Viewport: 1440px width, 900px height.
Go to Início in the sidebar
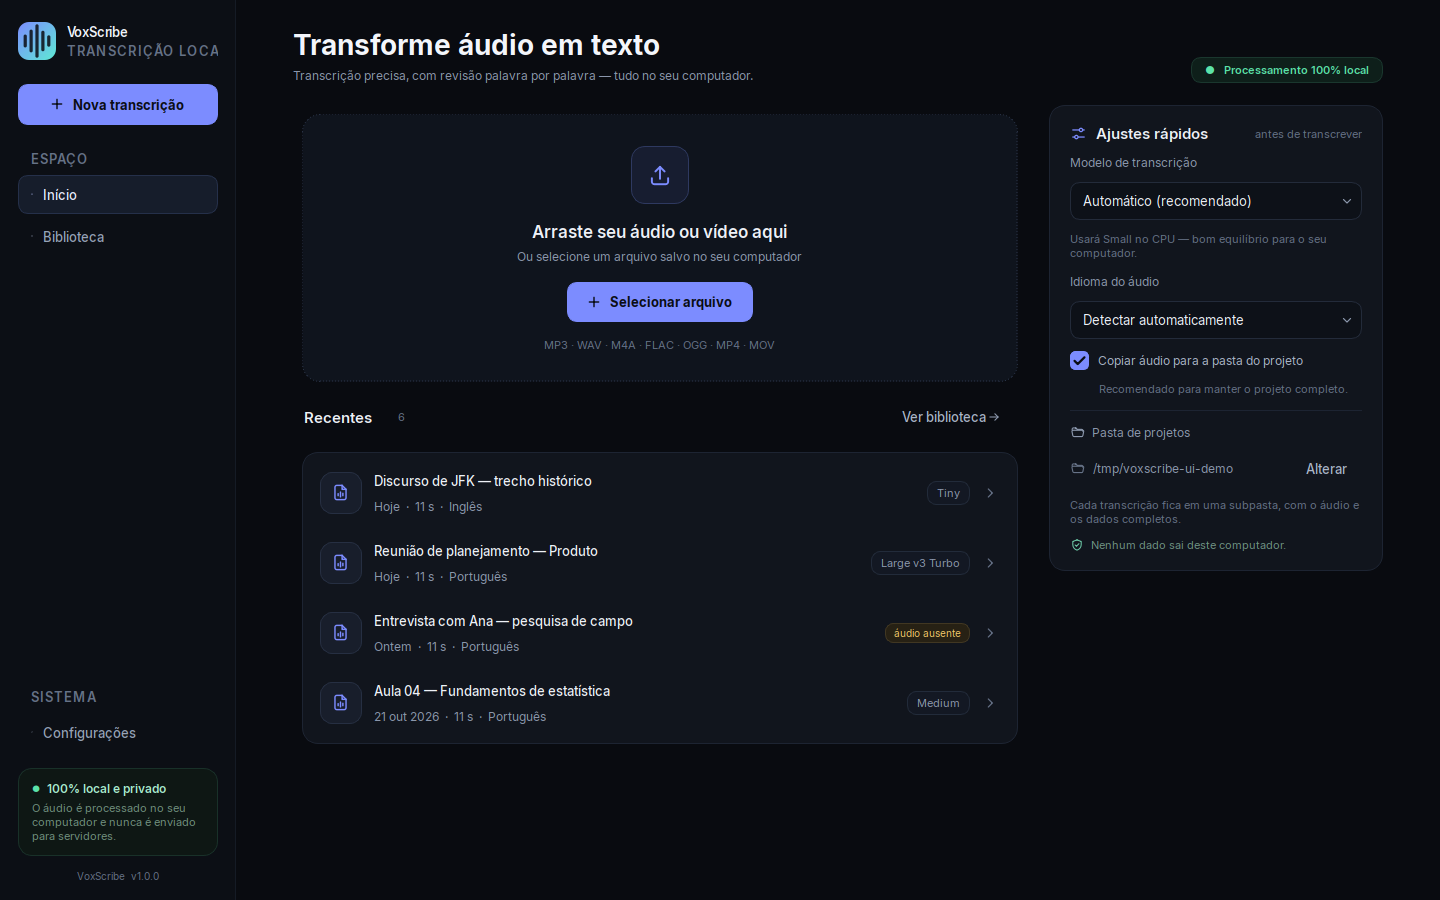click(x=118, y=195)
